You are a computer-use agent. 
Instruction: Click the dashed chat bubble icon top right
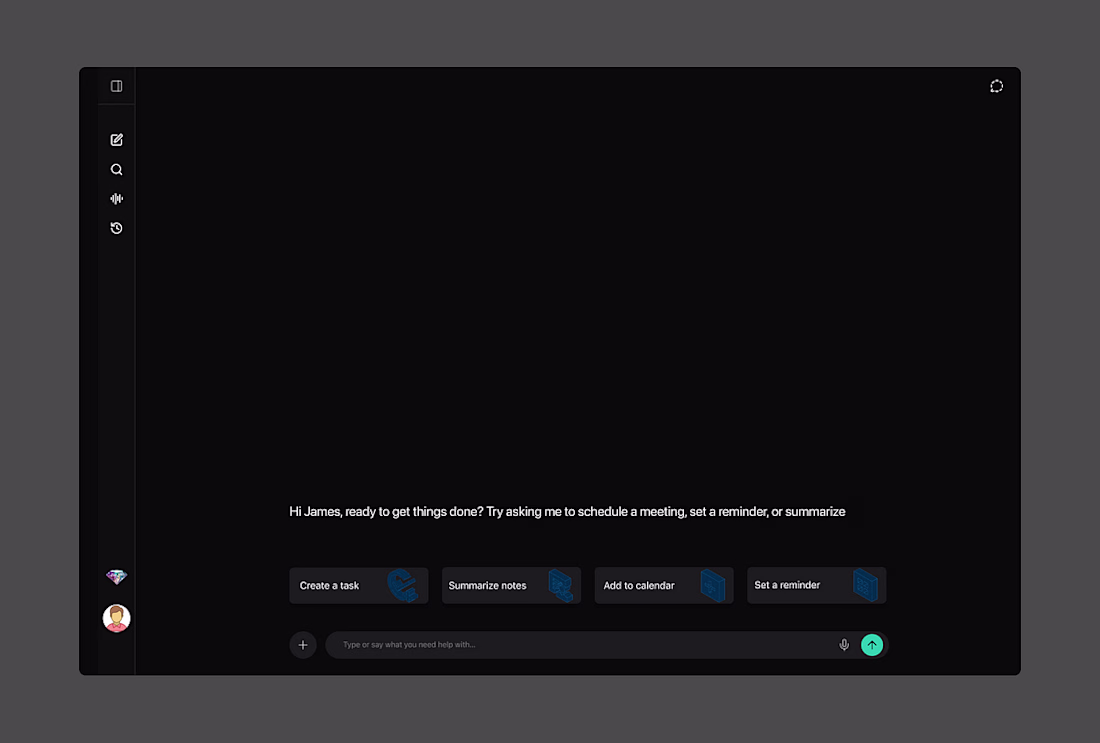pos(996,86)
